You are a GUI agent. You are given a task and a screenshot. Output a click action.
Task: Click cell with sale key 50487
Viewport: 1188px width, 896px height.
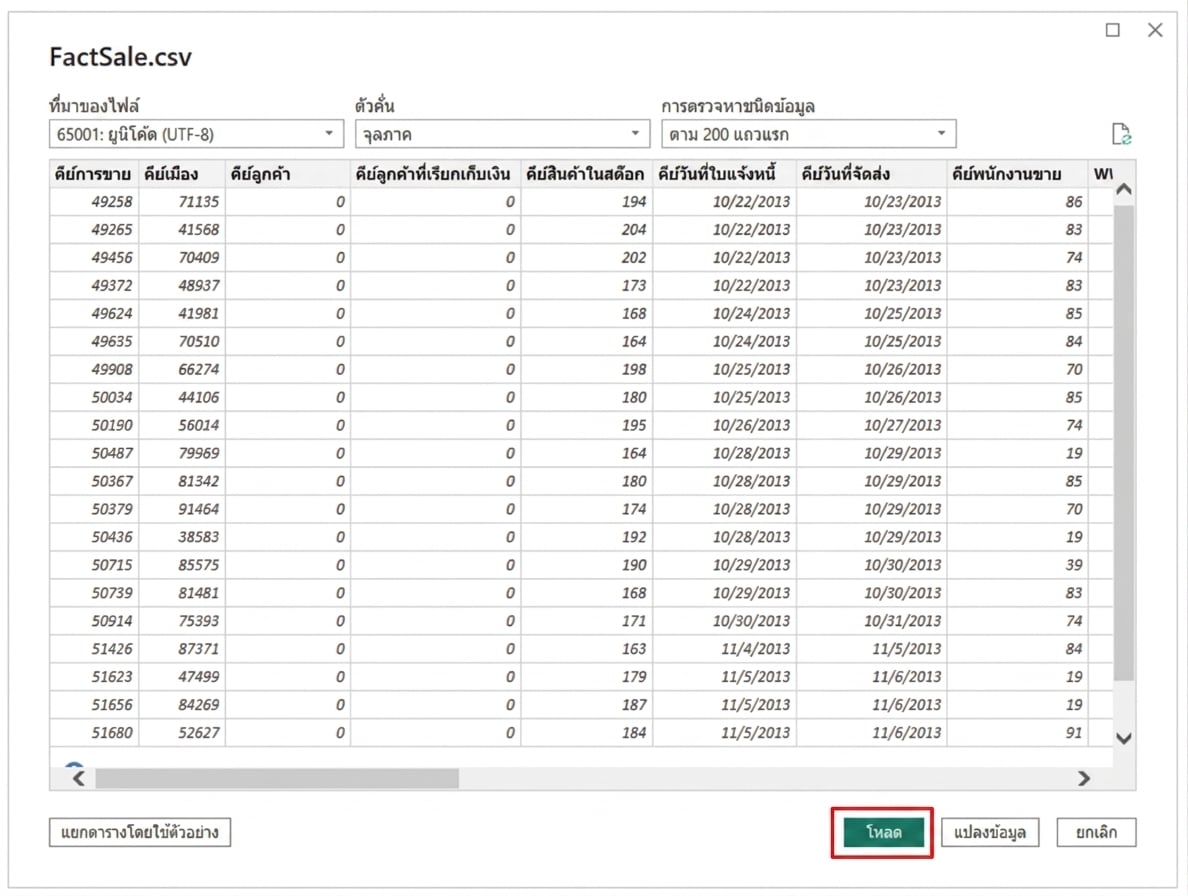point(94,453)
